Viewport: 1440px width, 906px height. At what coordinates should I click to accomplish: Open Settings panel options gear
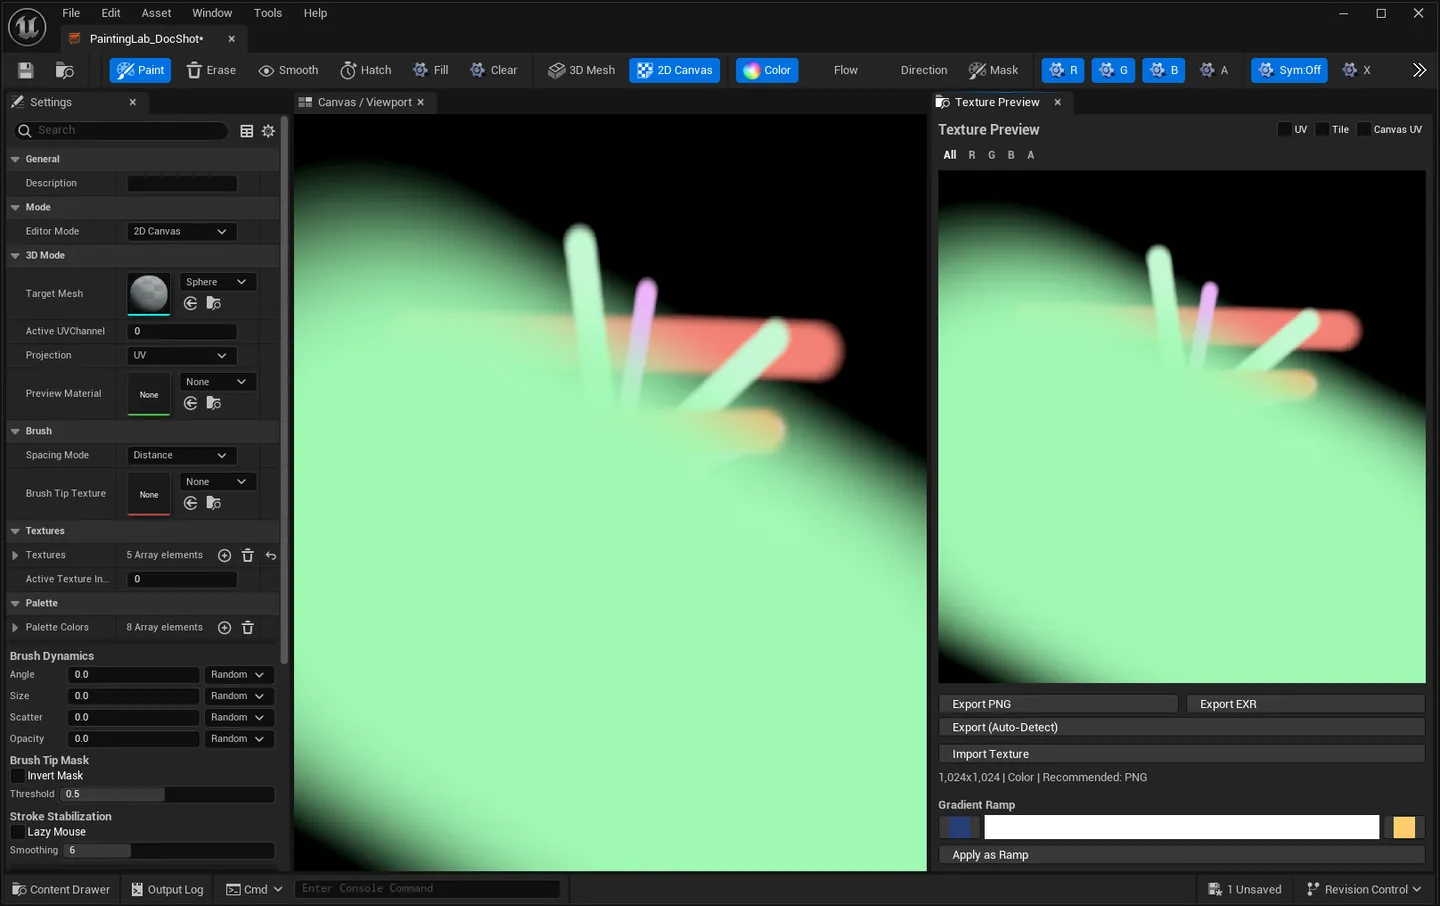click(x=268, y=131)
